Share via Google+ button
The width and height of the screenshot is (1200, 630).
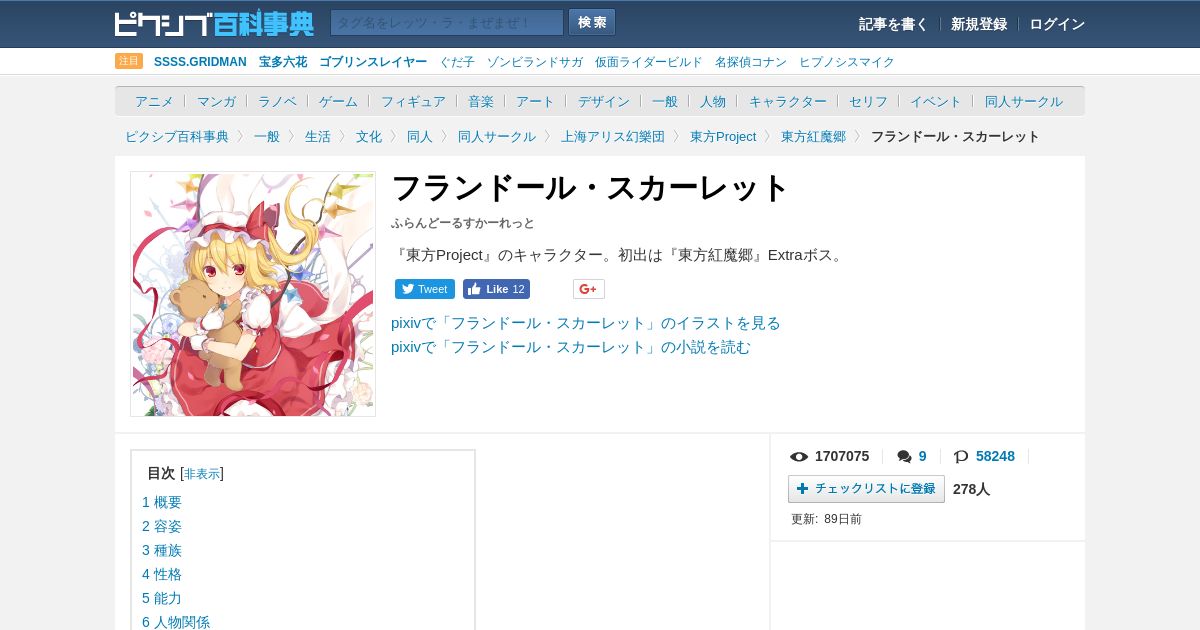tap(589, 289)
